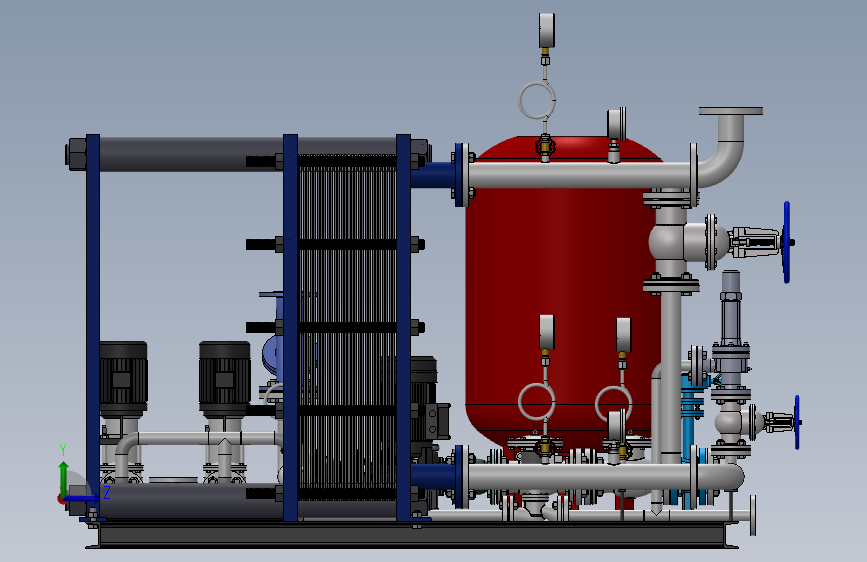Image resolution: width=867 pixels, height=562 pixels.
Task: Select the pump discharge manifold pipe
Action: coord(199,440)
